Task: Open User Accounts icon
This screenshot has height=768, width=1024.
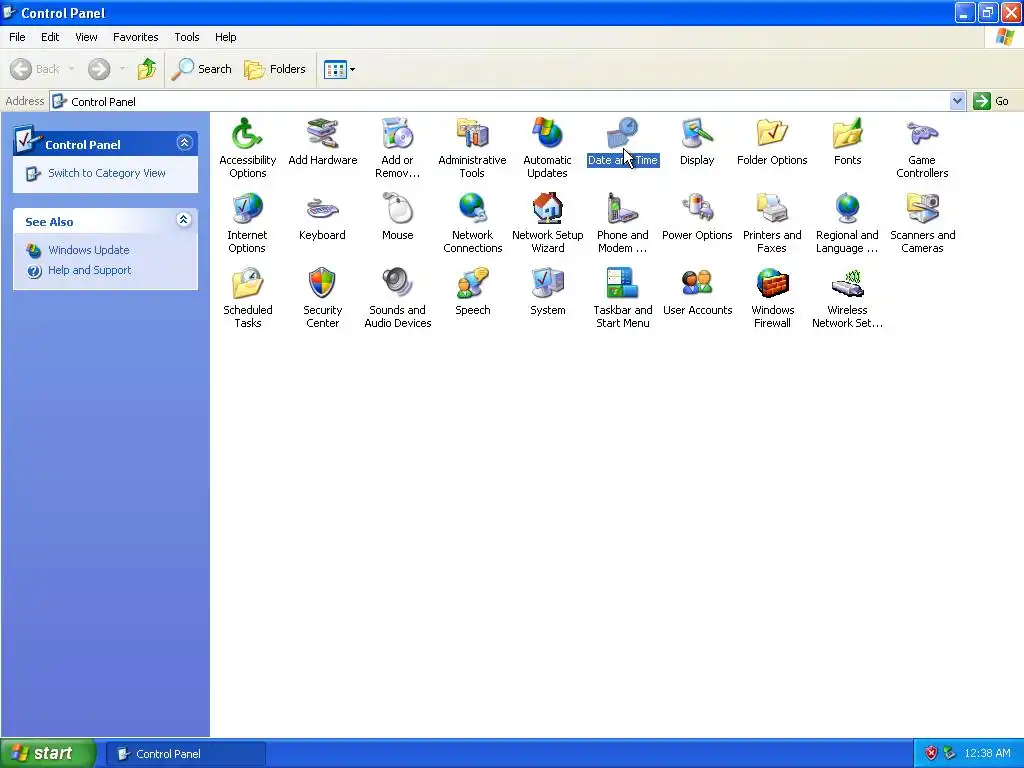Action: click(697, 284)
